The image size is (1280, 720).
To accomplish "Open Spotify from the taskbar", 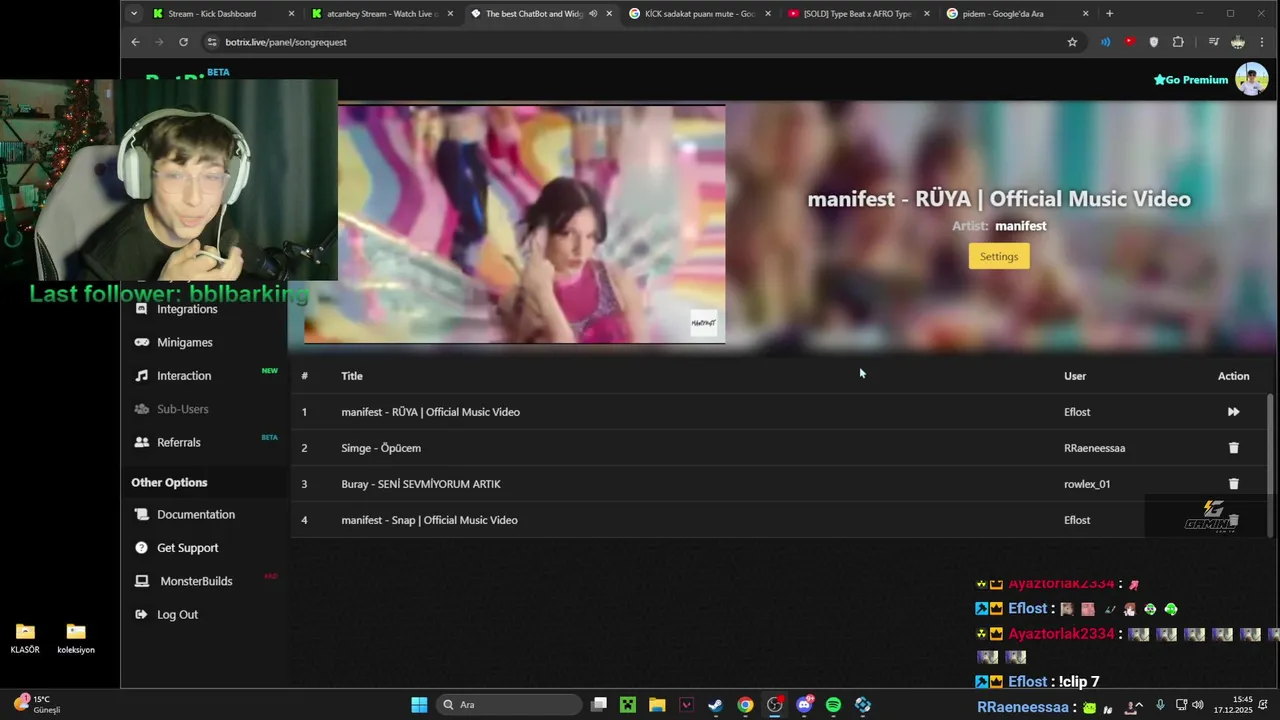I will pyautogui.click(x=833, y=705).
